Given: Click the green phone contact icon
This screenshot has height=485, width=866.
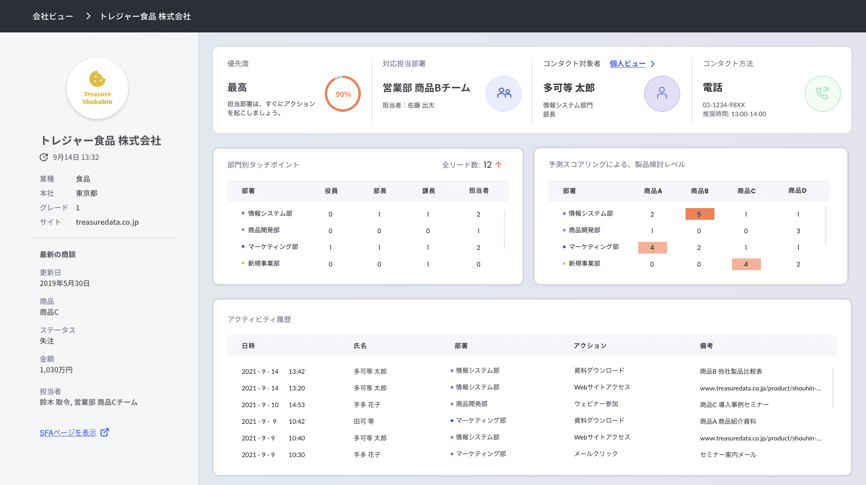Looking at the screenshot, I should pos(822,93).
